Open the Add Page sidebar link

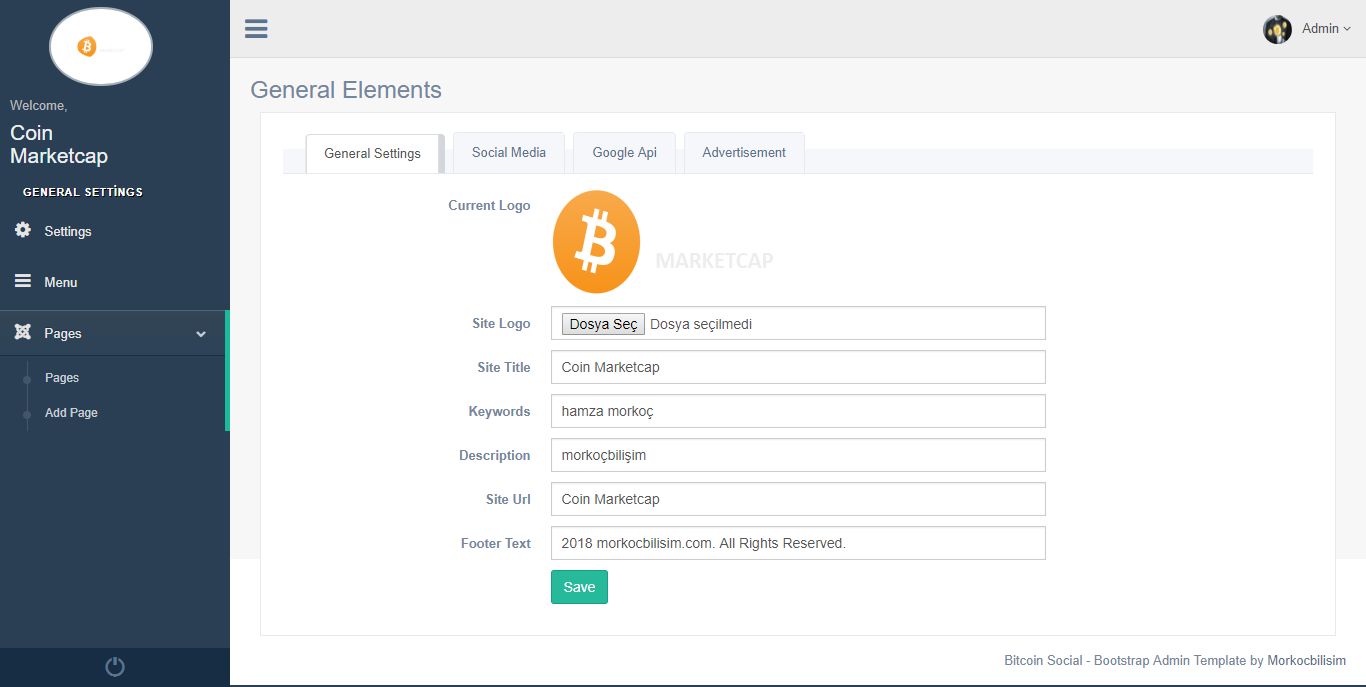[x=71, y=413]
